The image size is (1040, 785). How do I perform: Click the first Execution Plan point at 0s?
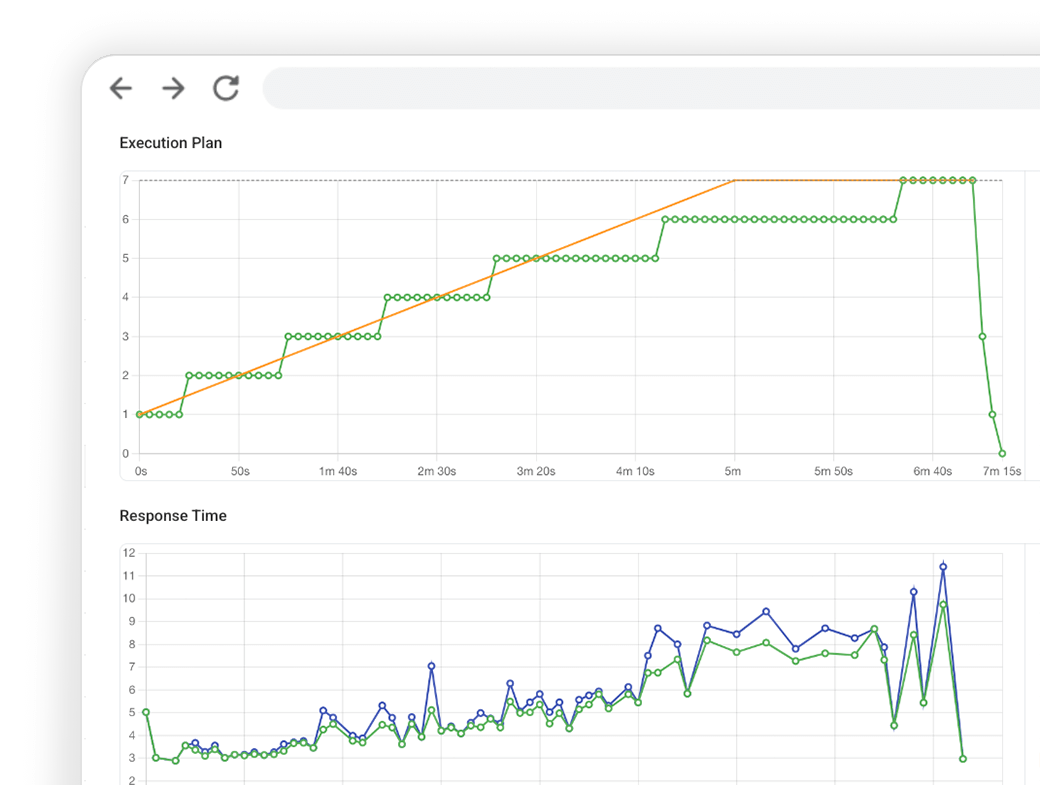140,414
